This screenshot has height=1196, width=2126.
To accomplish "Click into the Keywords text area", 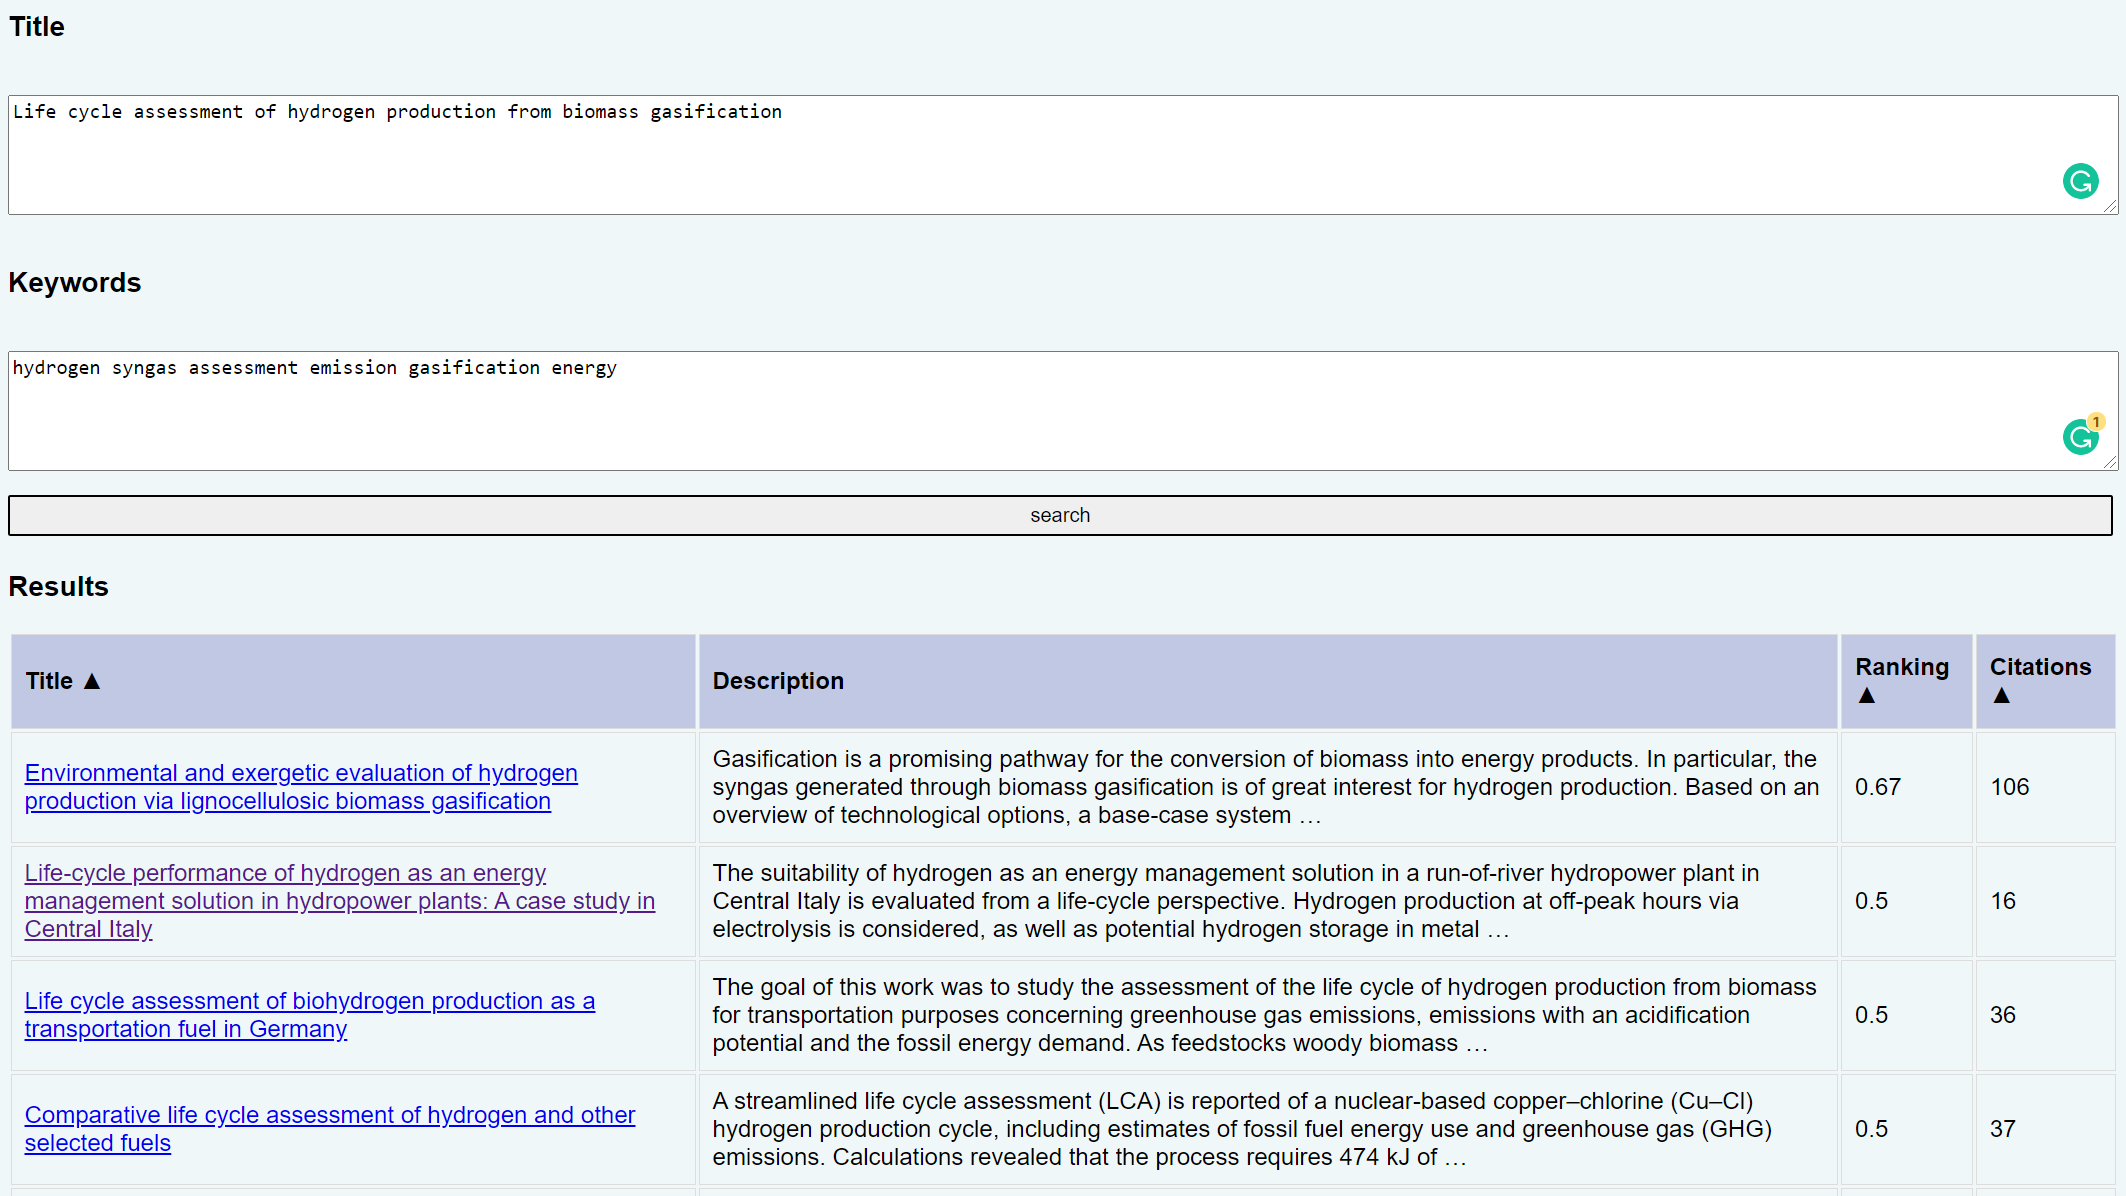I will pos(1000,410).
